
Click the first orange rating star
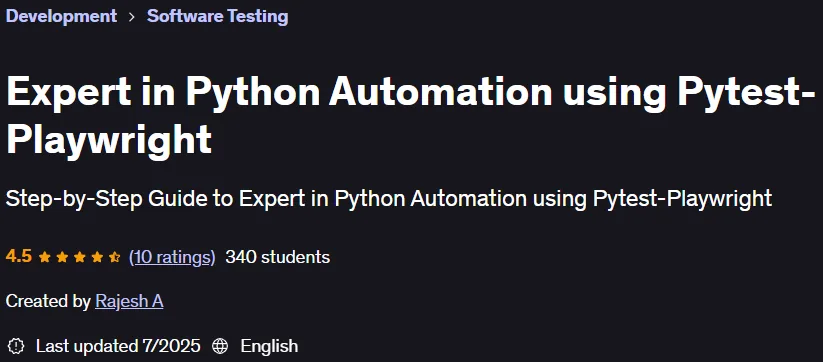click(x=45, y=257)
